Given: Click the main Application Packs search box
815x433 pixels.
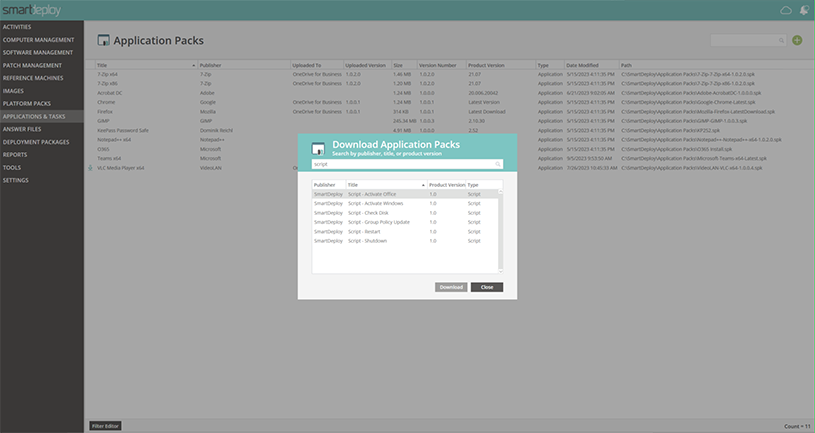Looking at the screenshot, I should point(748,41).
